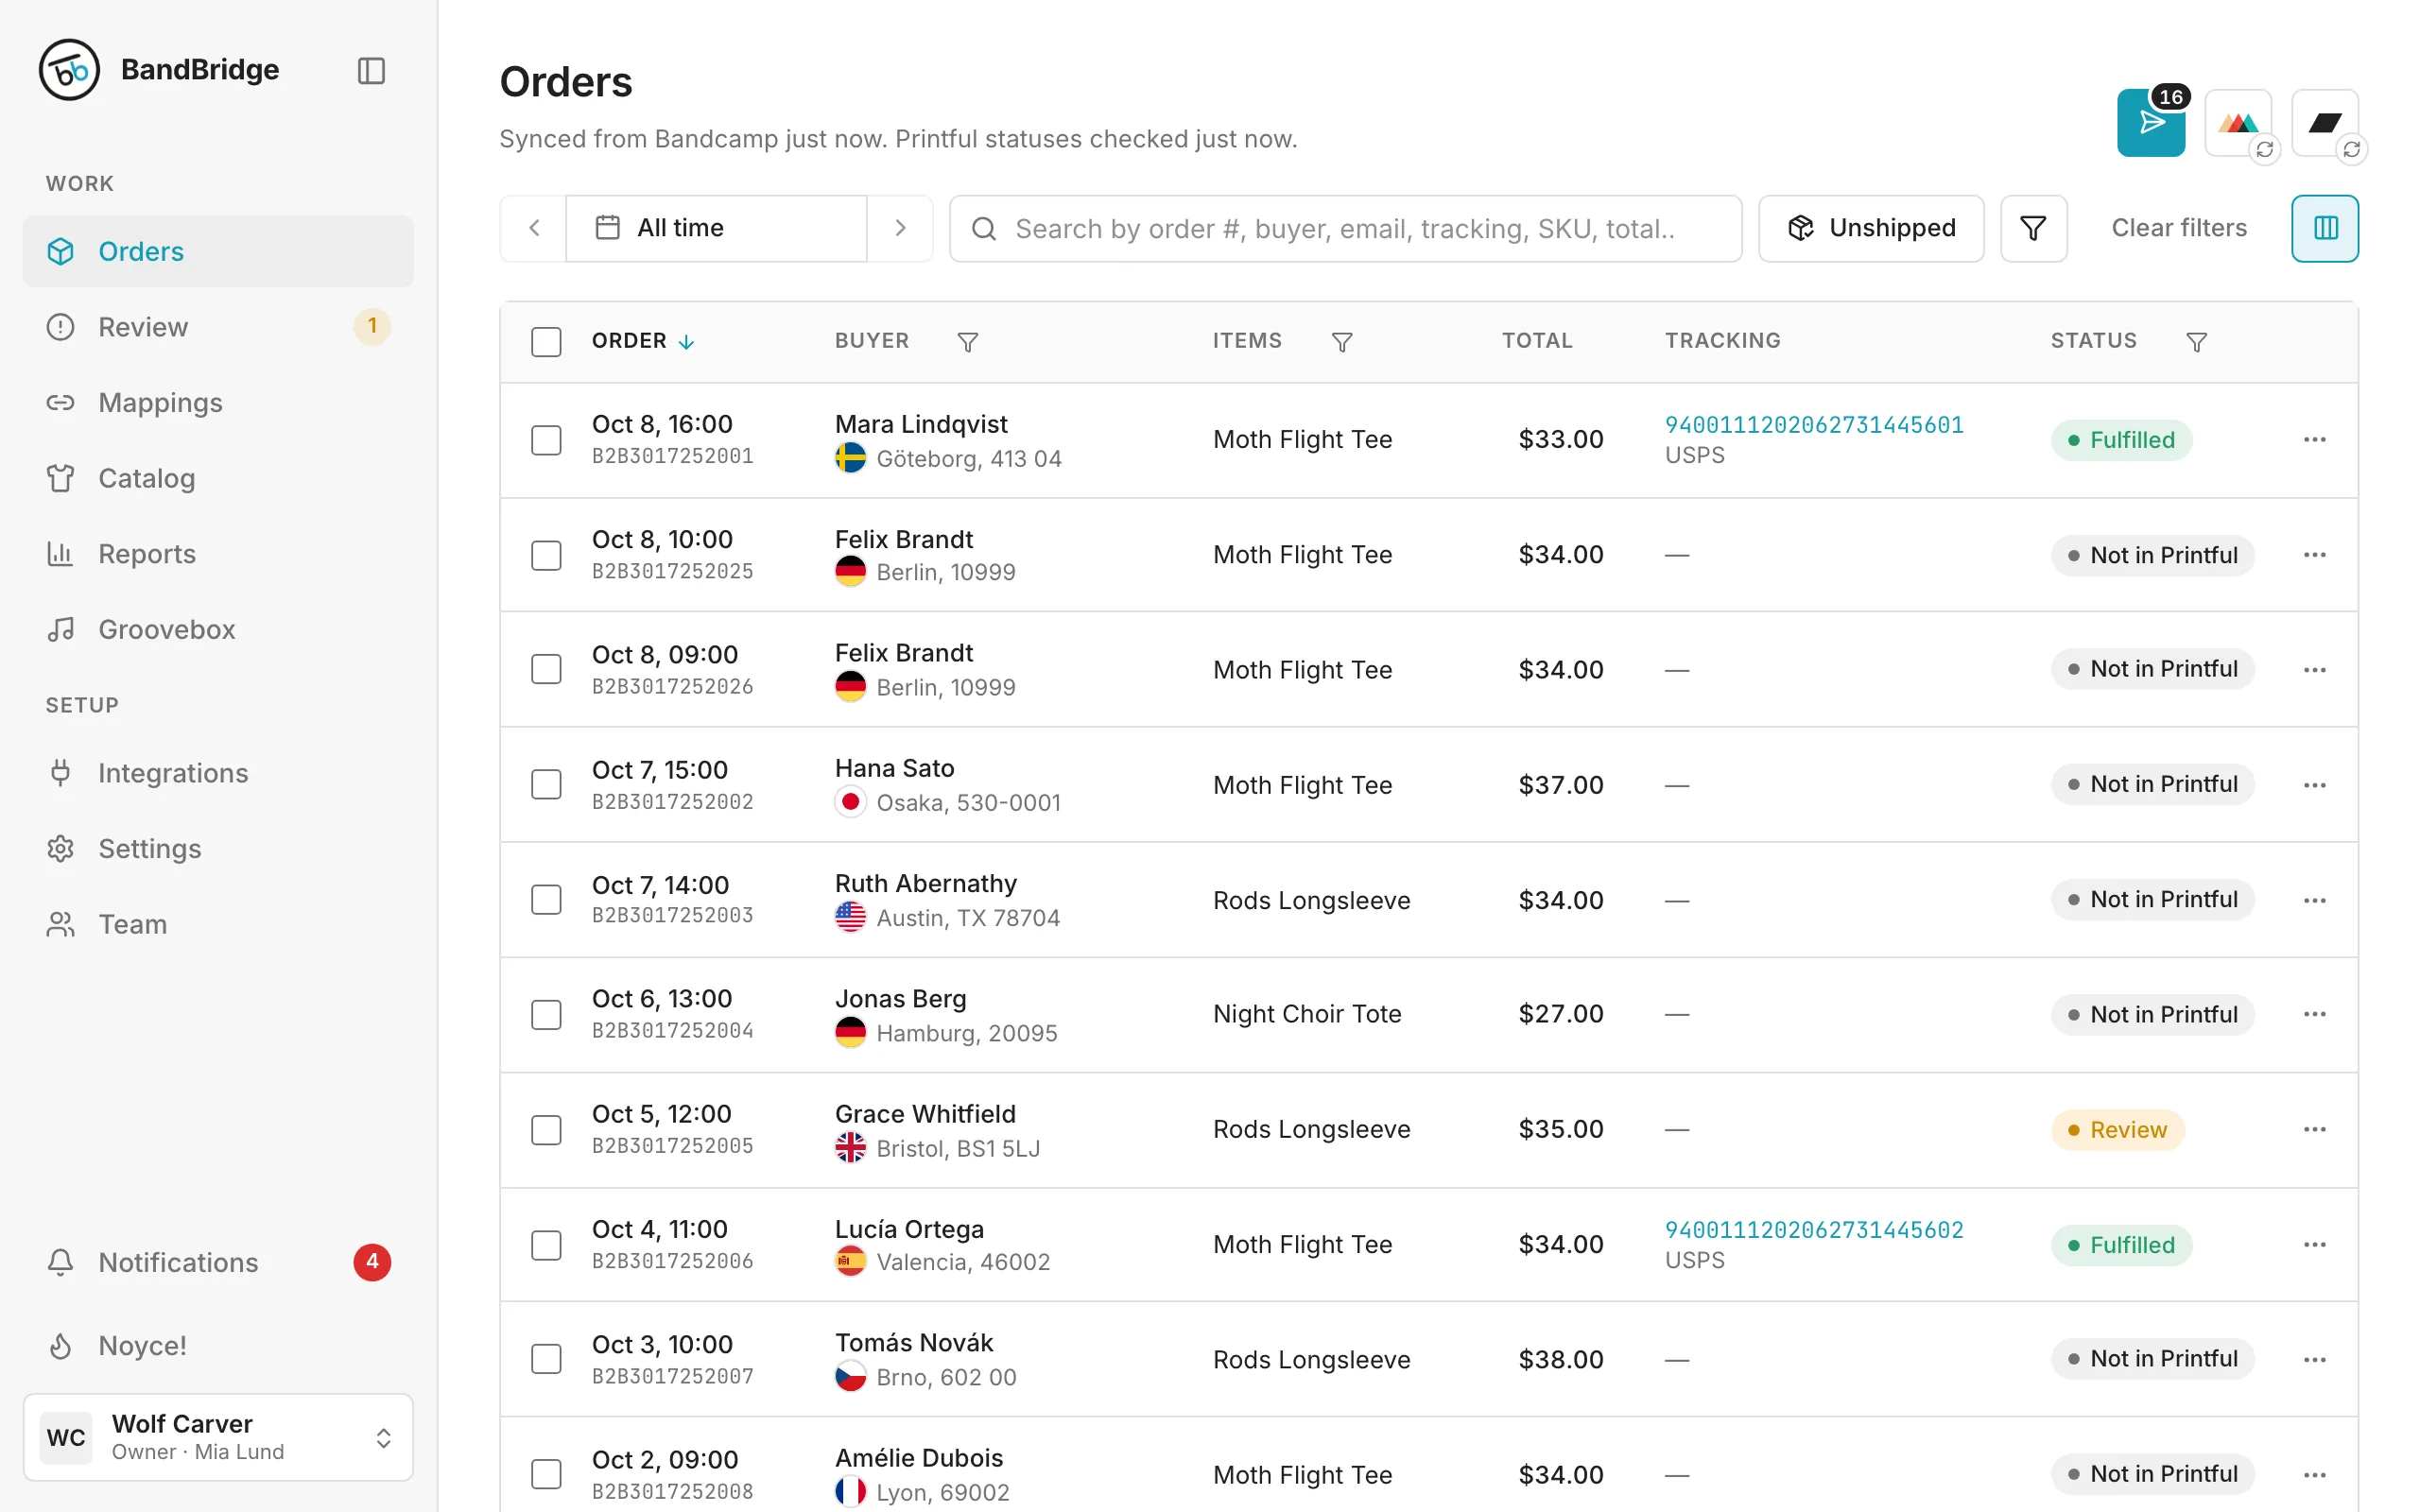2420x1512 pixels.
Task: Focus the order search field
Action: point(1345,228)
